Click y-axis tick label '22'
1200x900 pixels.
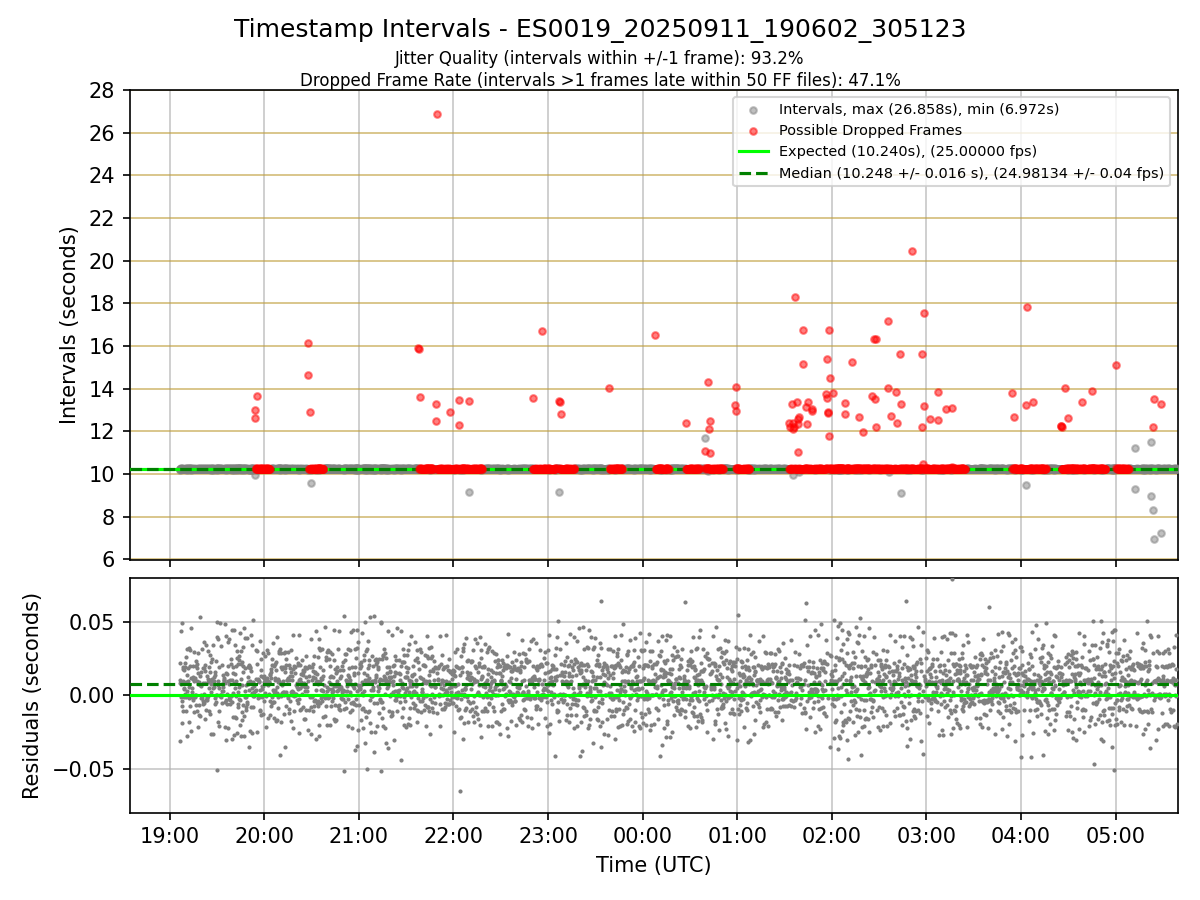tap(102, 218)
